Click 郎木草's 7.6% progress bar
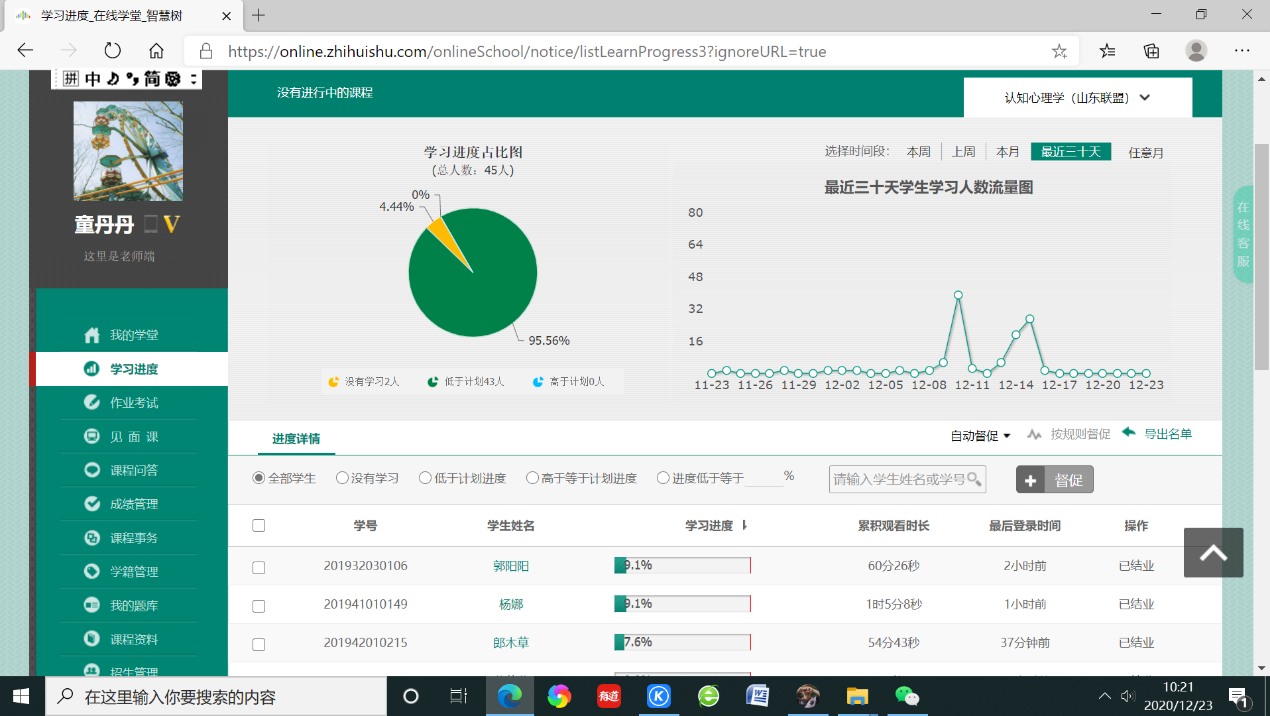Screen dimensions: 1270x716 pyautogui.click(x=682, y=642)
